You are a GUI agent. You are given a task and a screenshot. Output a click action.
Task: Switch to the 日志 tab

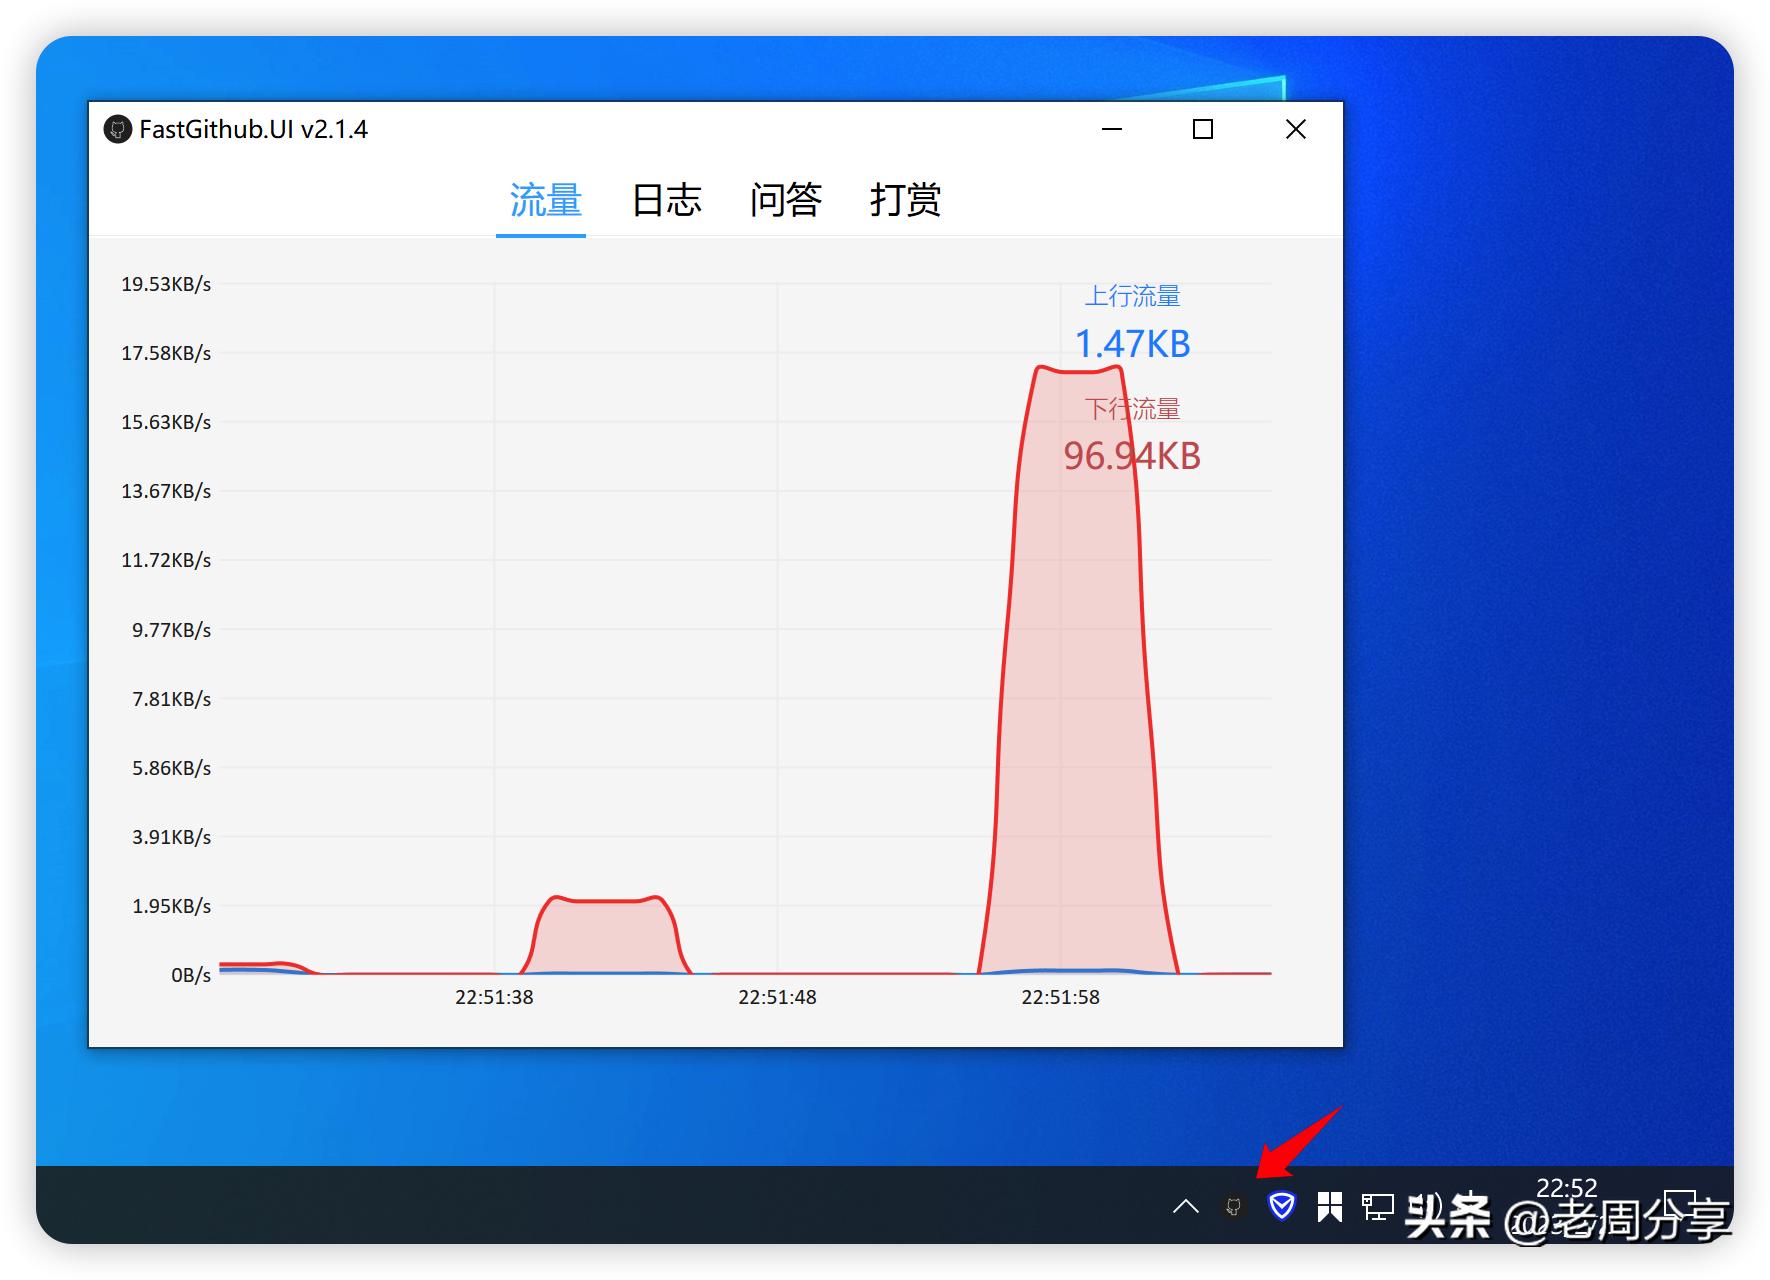coord(666,200)
